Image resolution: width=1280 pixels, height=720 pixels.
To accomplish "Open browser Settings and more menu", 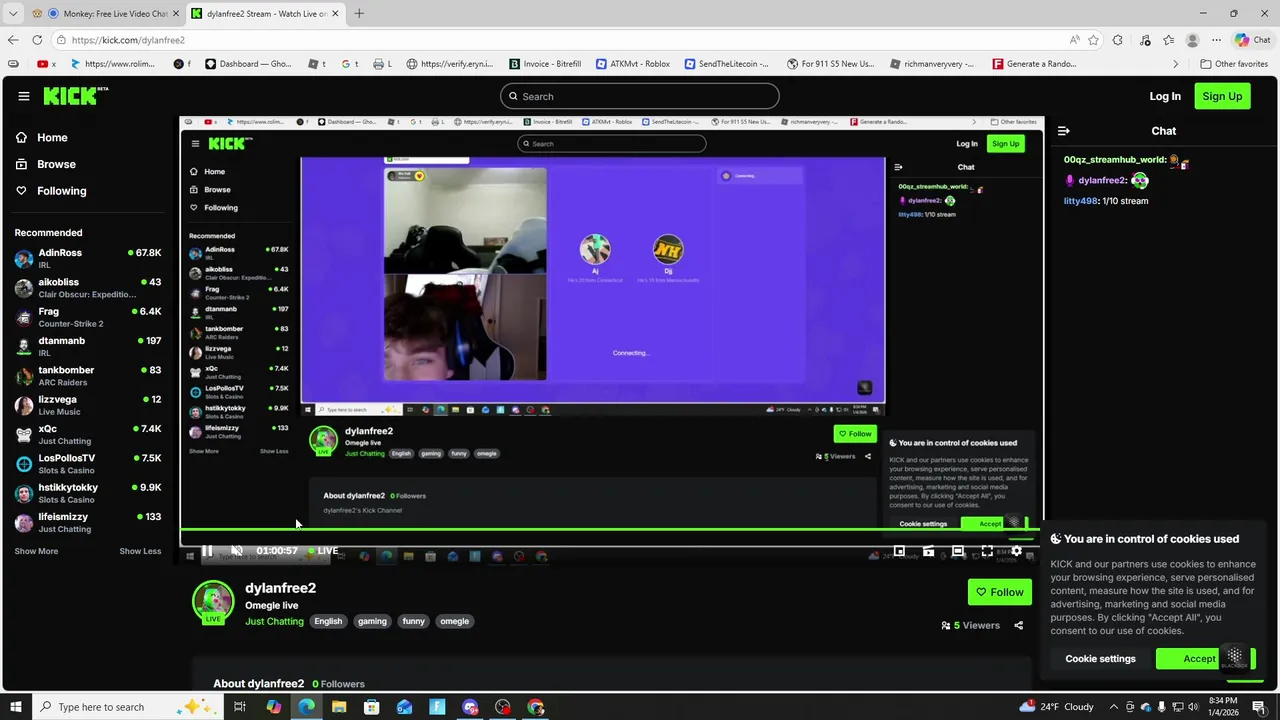I will click(x=1216, y=40).
